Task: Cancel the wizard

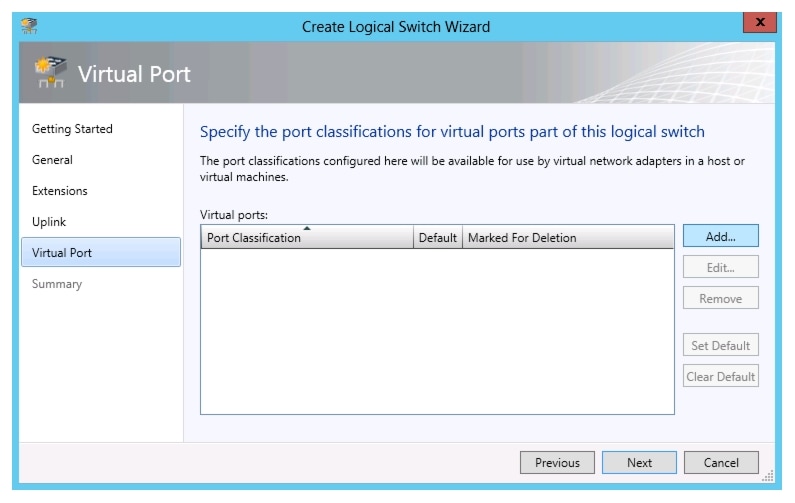Action: point(721,462)
